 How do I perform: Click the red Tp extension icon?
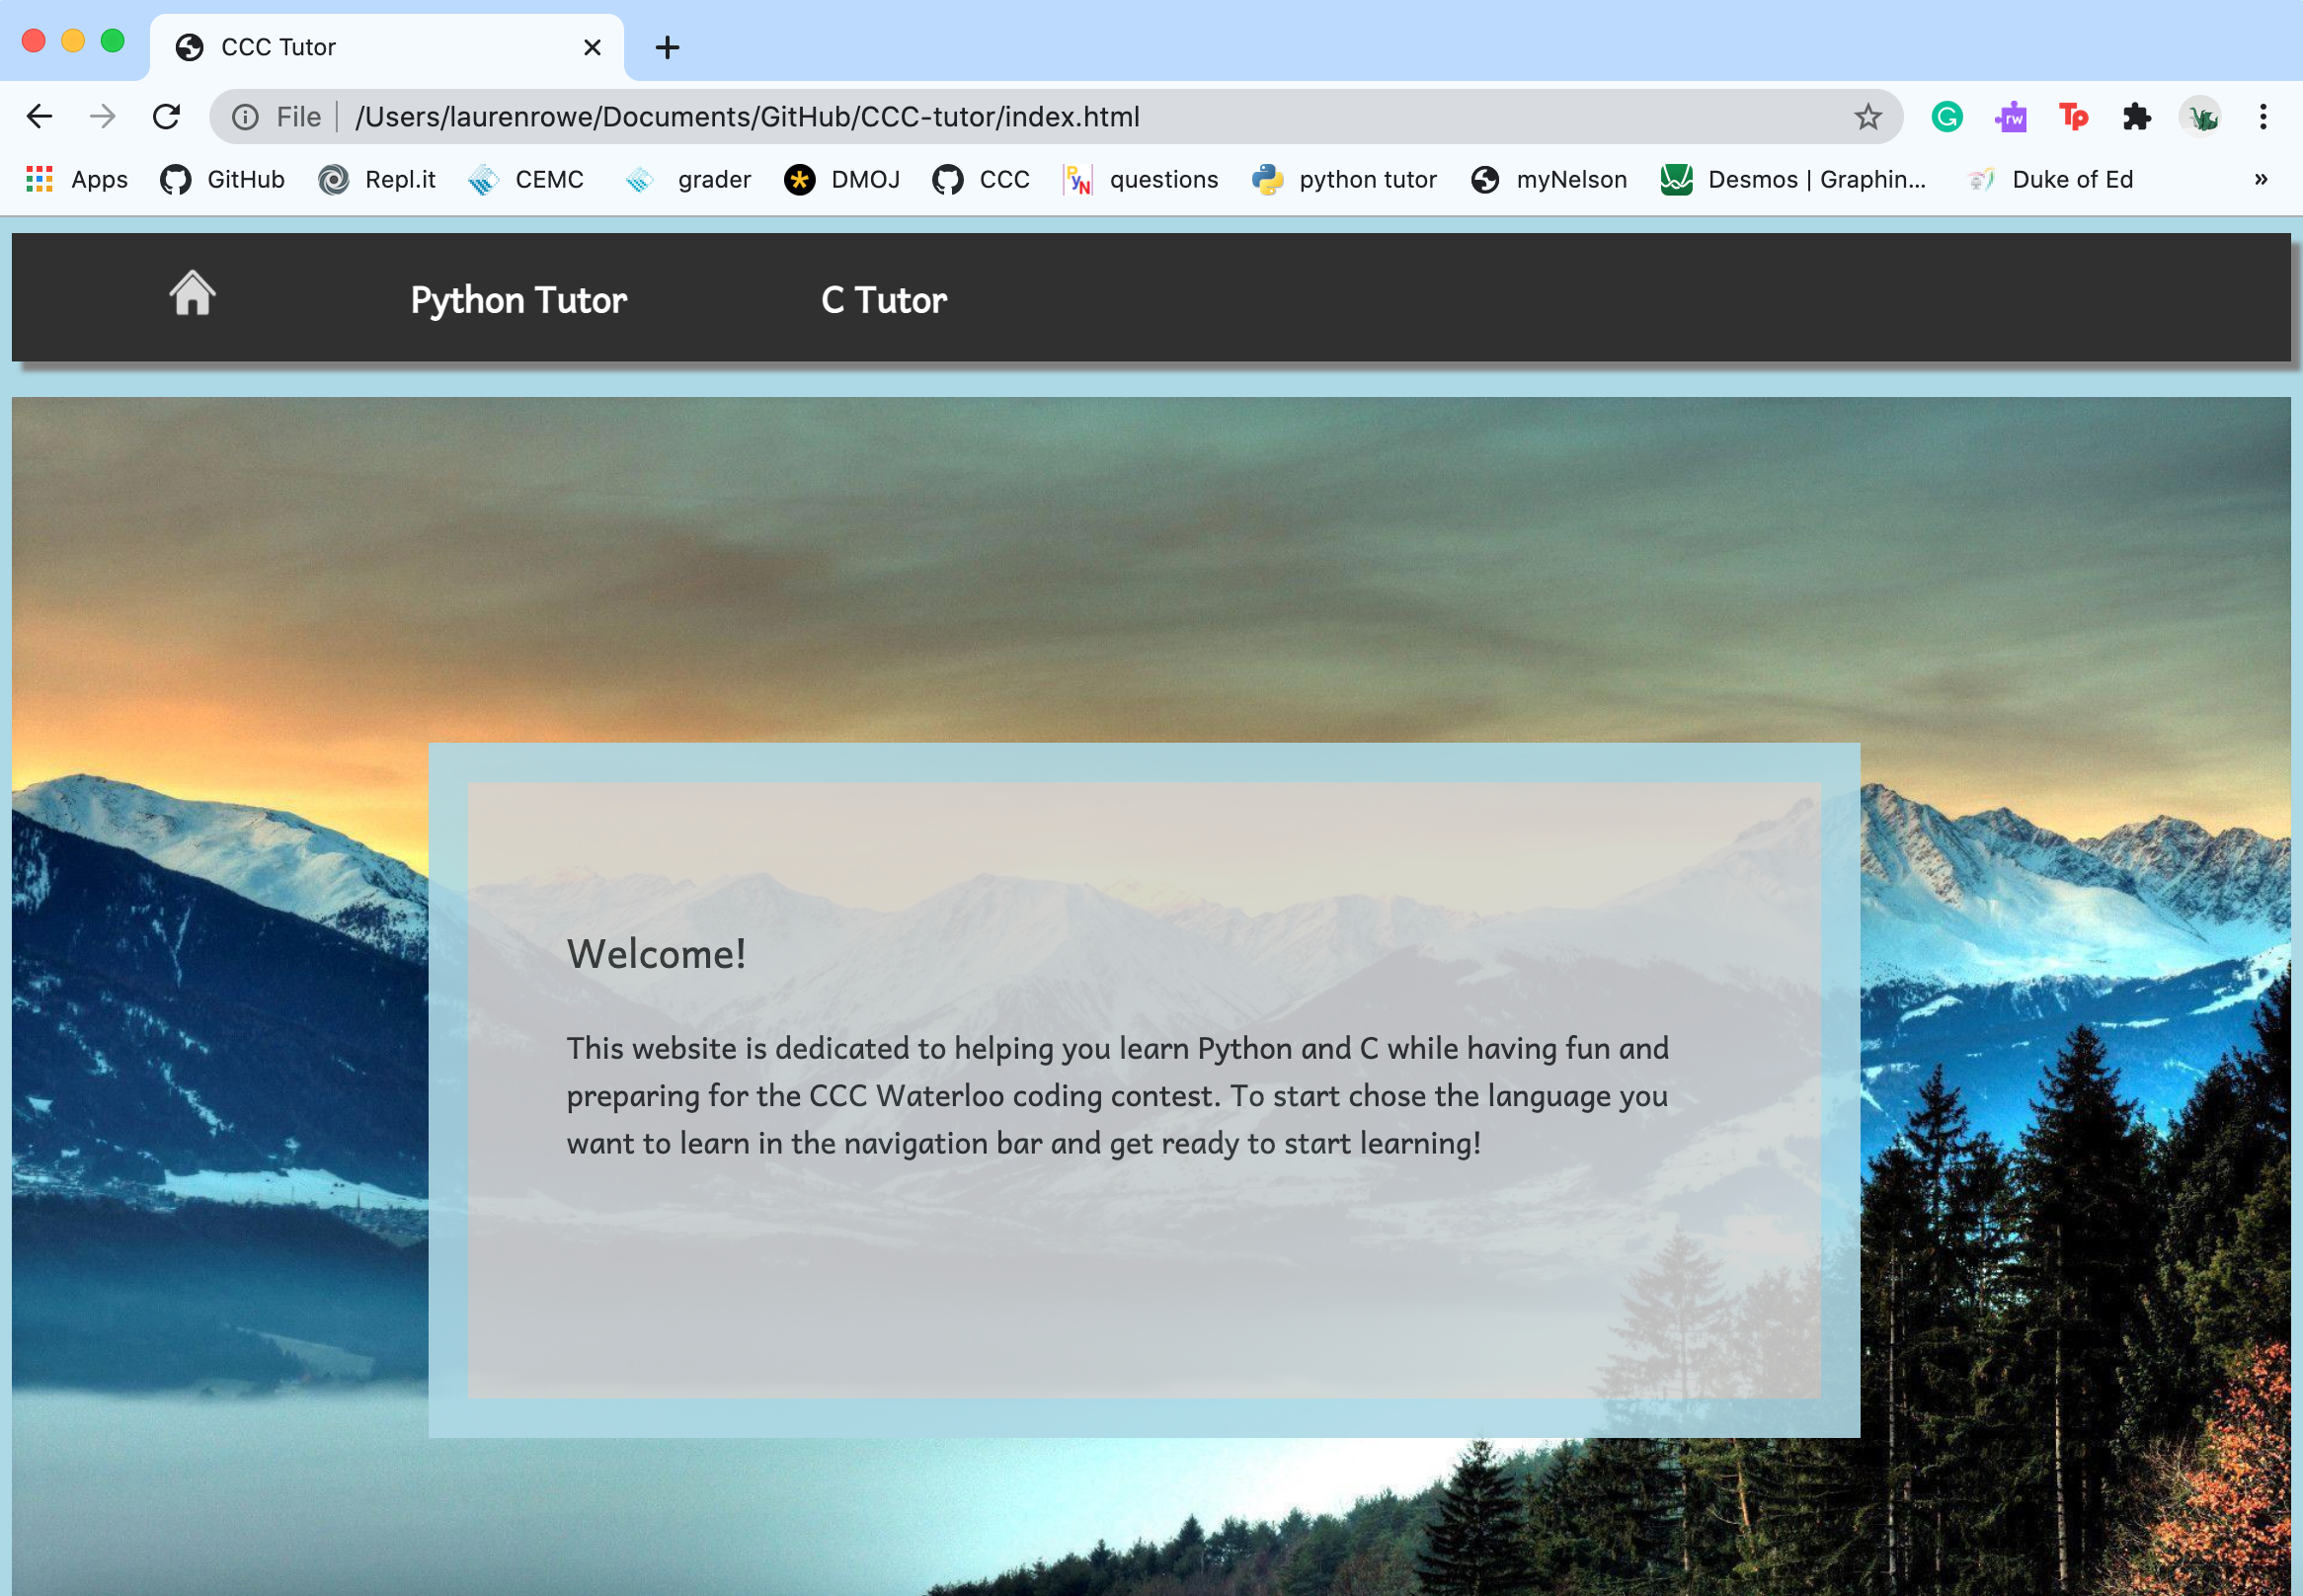click(x=2073, y=117)
